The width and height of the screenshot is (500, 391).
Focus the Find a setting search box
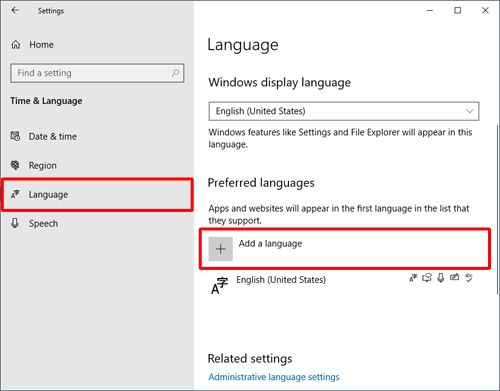(x=97, y=73)
